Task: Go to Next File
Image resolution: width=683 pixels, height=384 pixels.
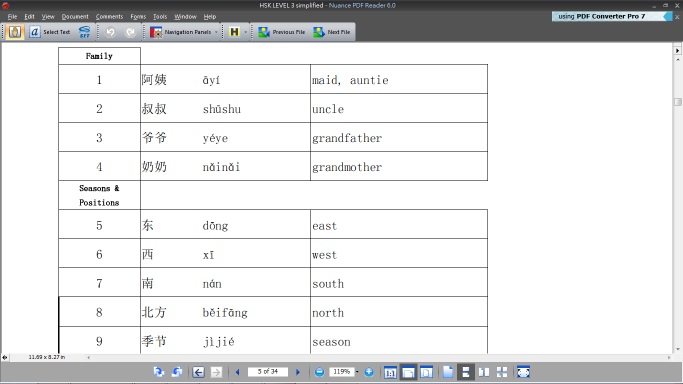Action: point(332,32)
